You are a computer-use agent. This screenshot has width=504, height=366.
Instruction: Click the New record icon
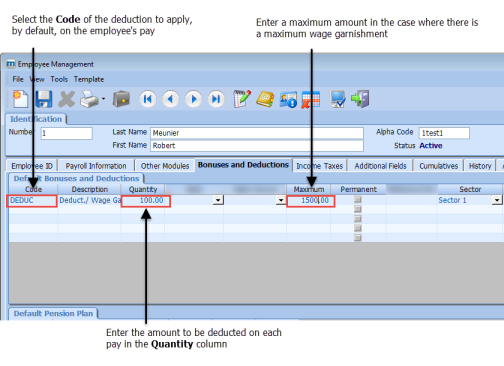(x=20, y=99)
